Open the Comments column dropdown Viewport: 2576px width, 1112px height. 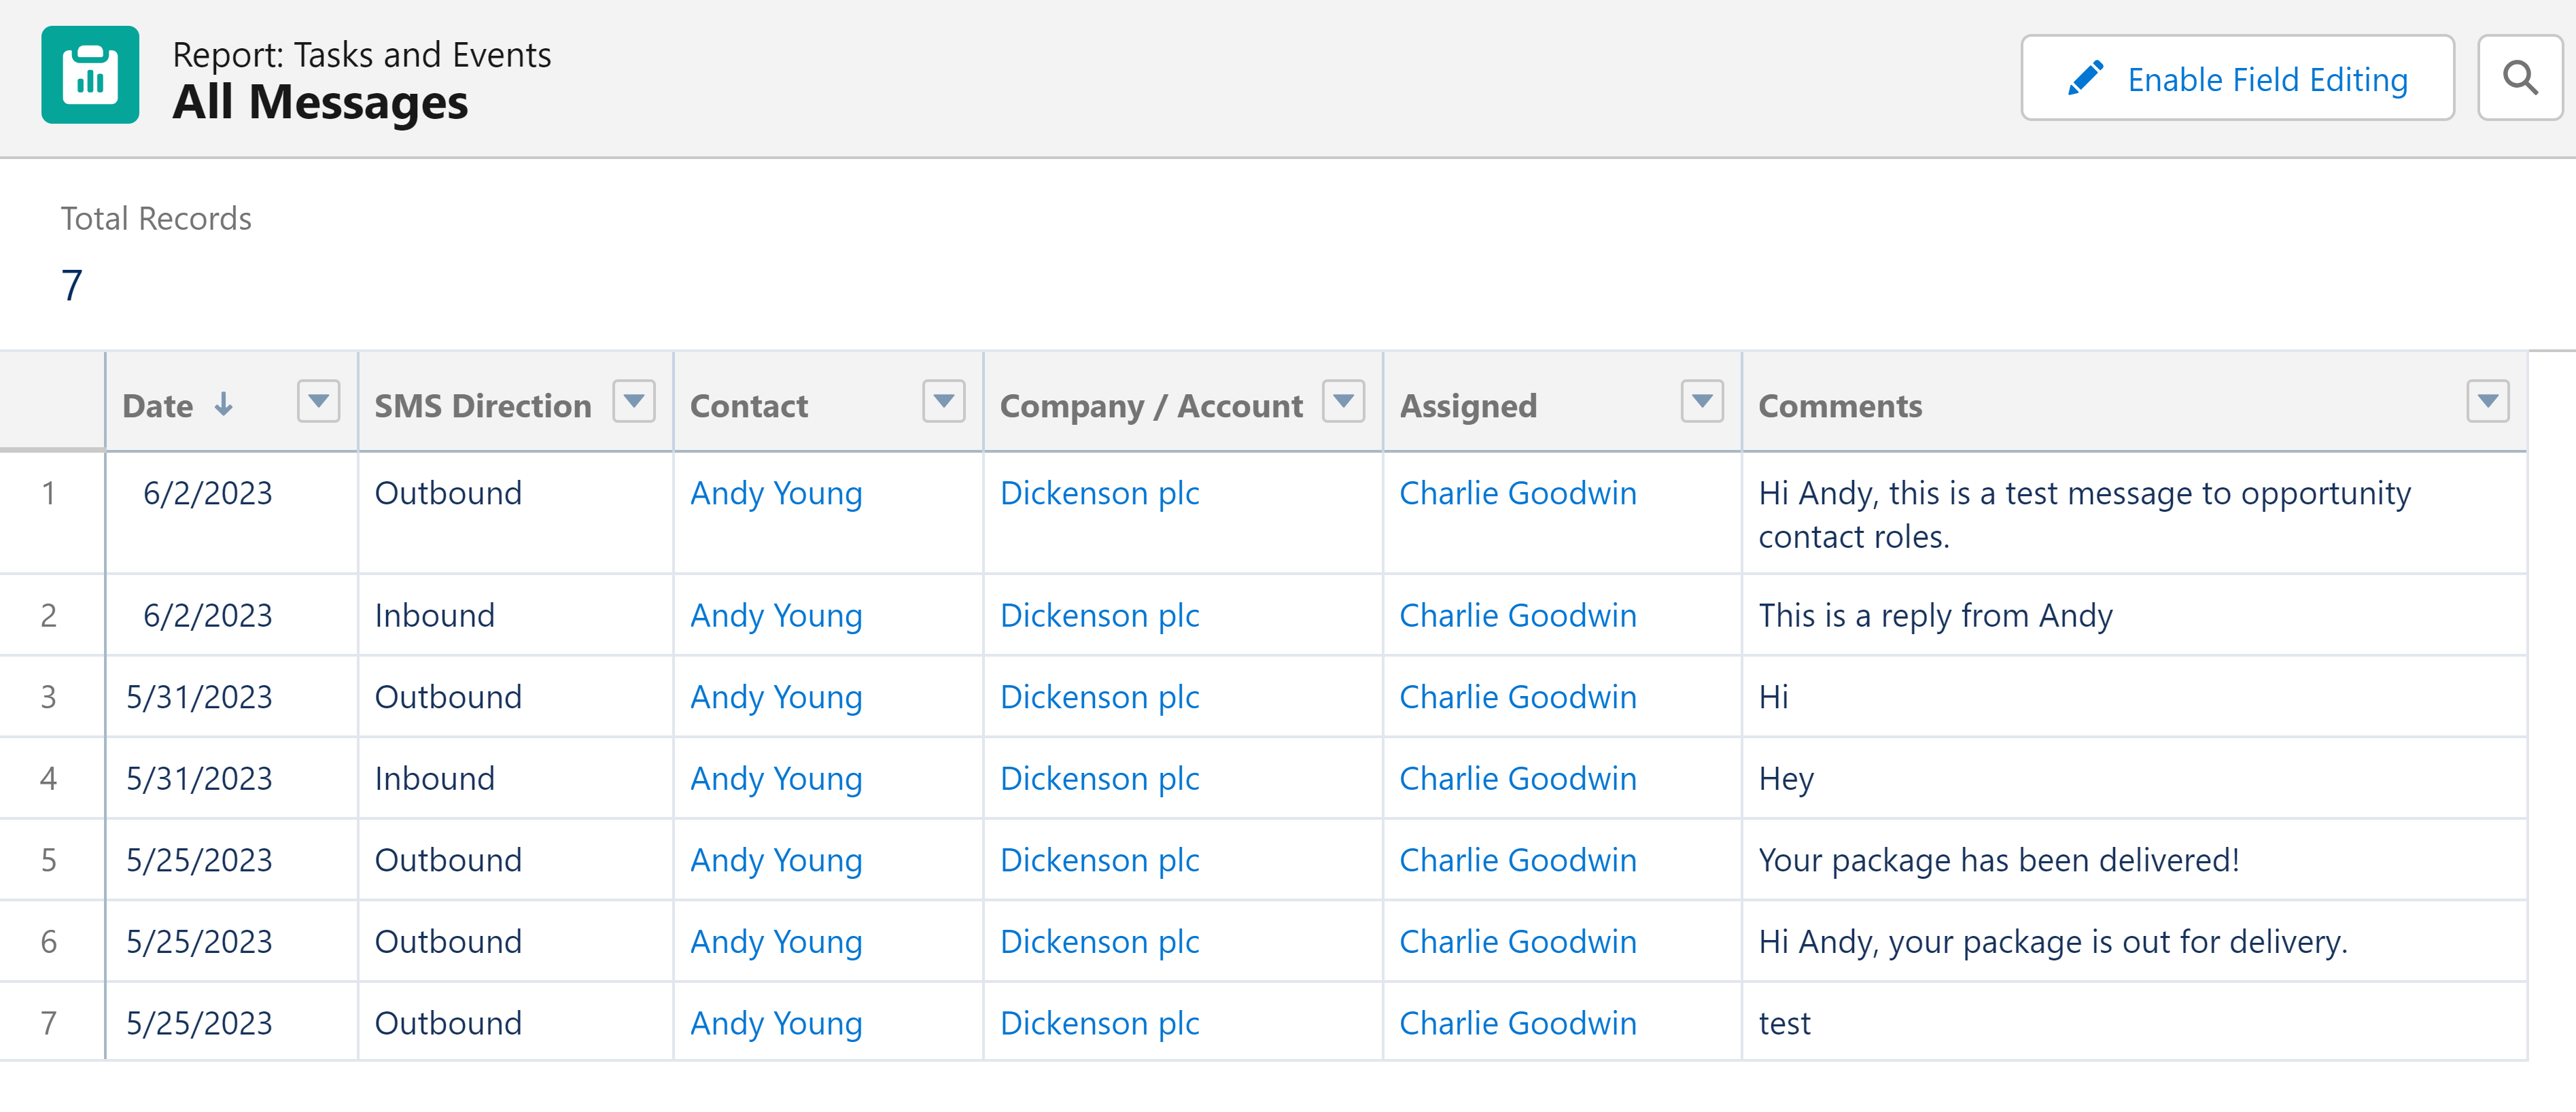click(2488, 401)
